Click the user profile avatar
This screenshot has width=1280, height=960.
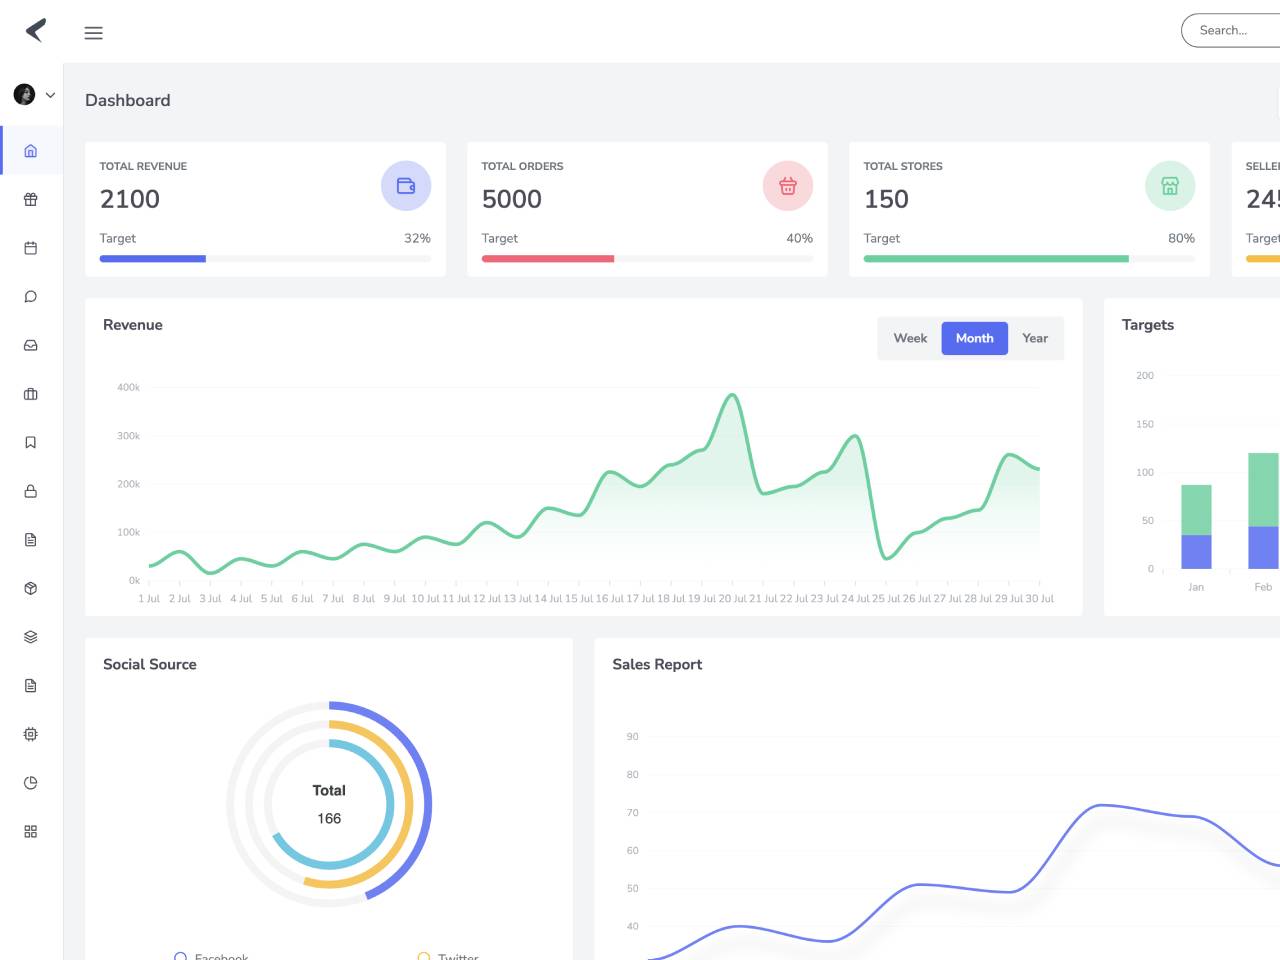click(x=24, y=94)
